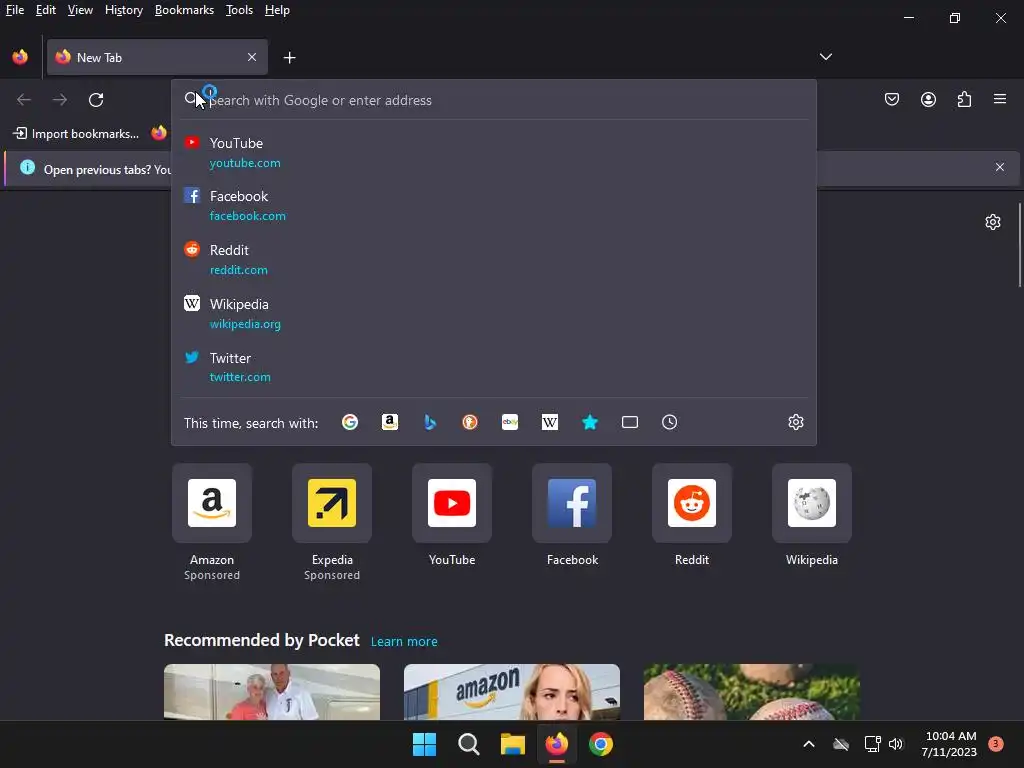
Task: Open a new tab with plus button
Action: click(289, 58)
